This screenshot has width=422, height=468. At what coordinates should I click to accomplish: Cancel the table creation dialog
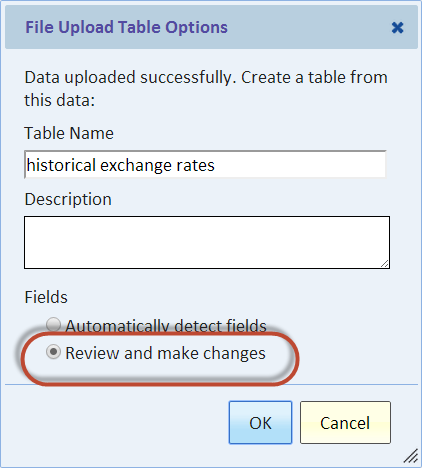coord(345,422)
